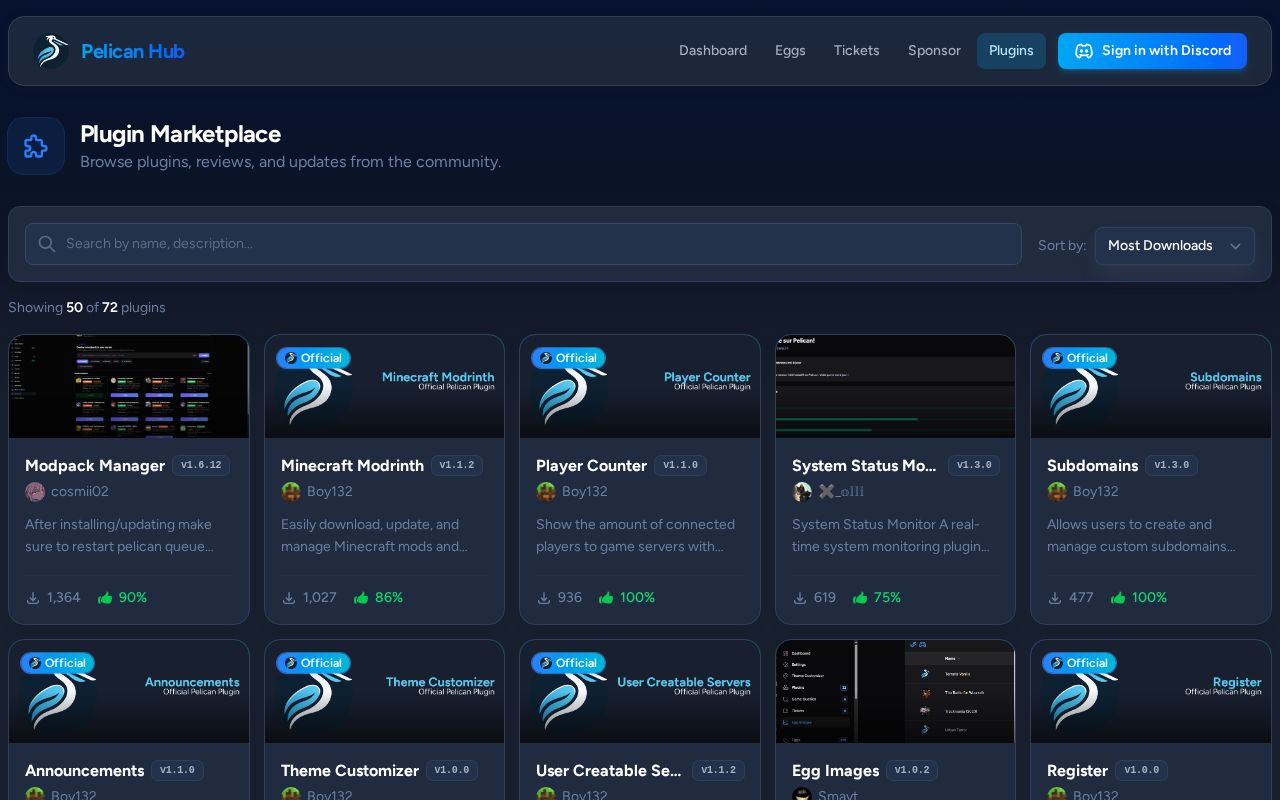
Task: Sign in with Discord
Action: point(1152,51)
